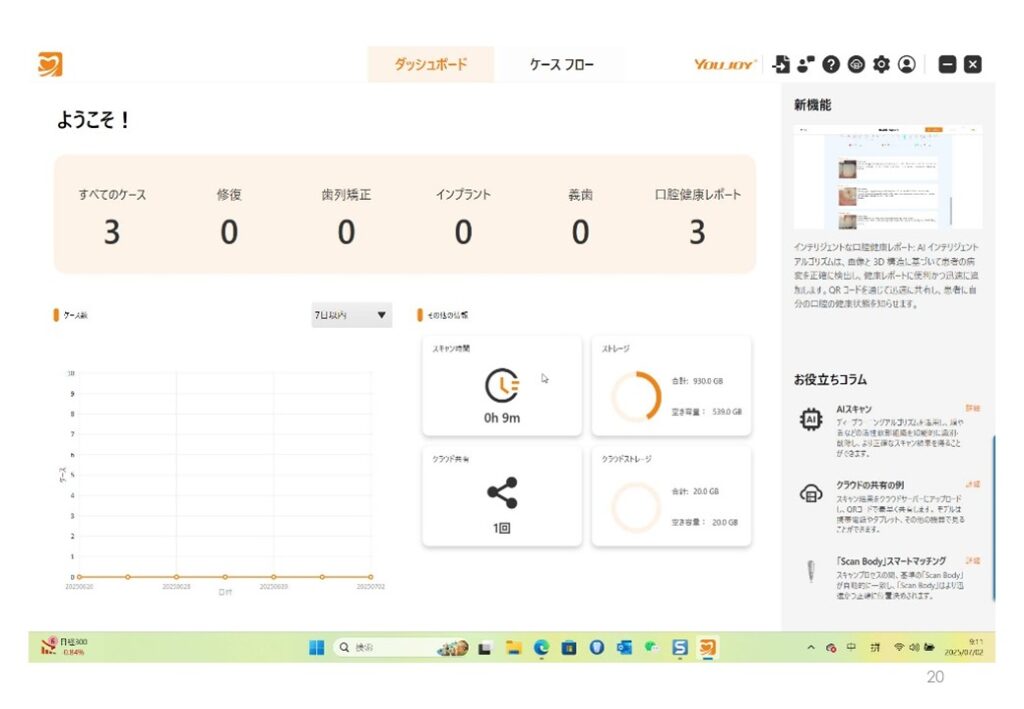
Task: Click the user account profile icon
Action: click(x=907, y=64)
